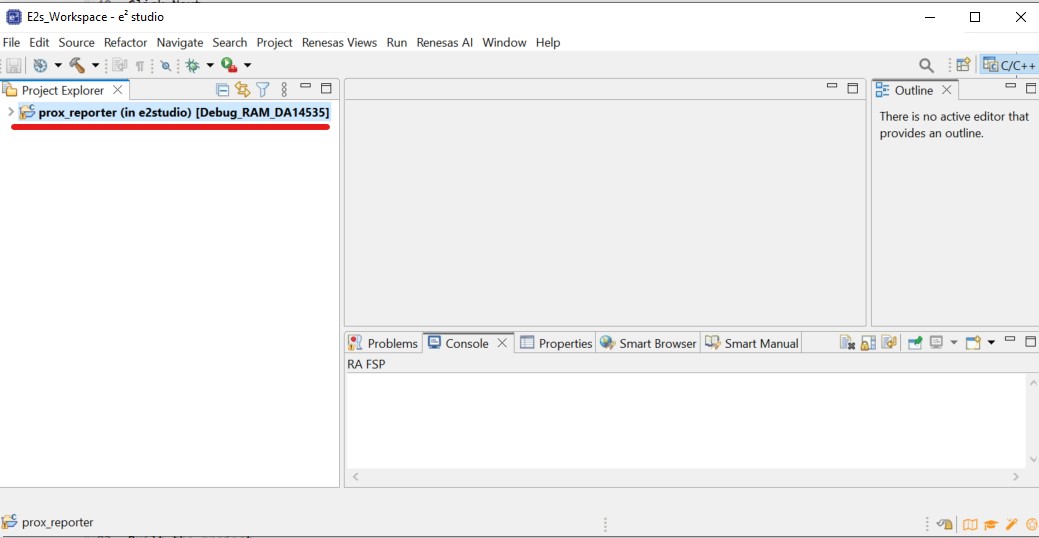Close the Outline view
The image size is (1039, 538).
click(x=946, y=89)
